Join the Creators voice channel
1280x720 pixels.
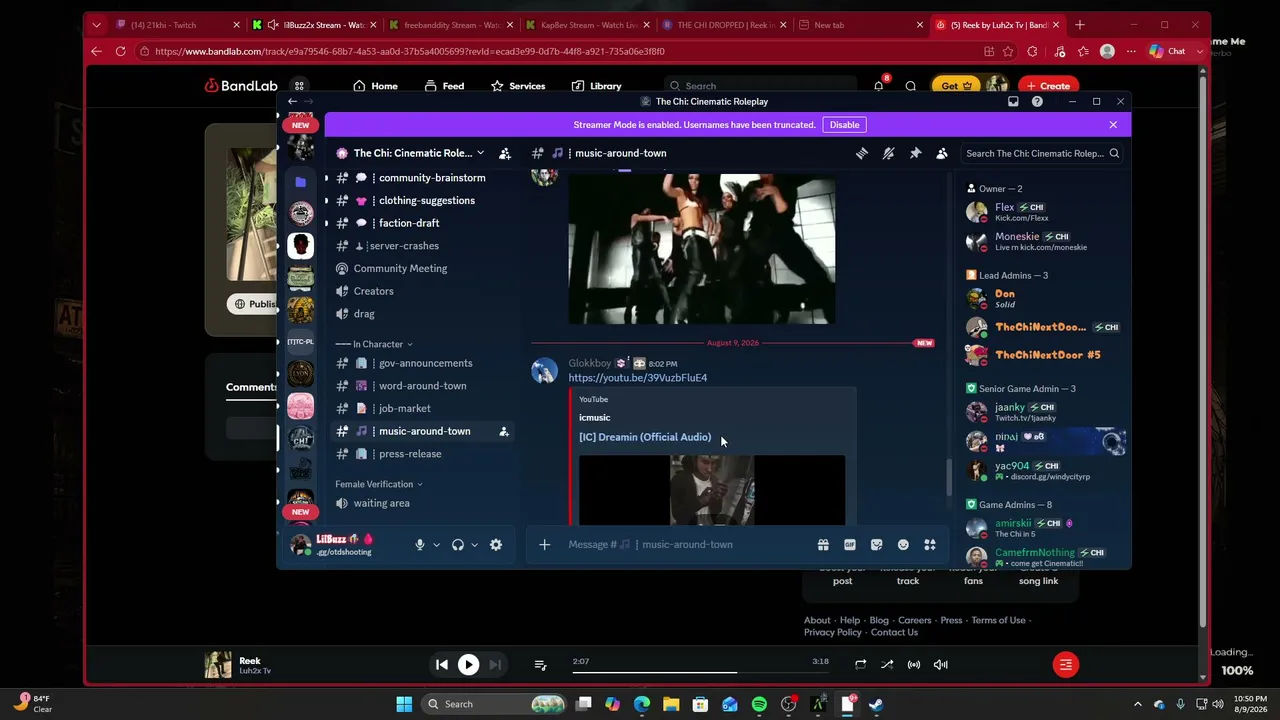[422, 291]
